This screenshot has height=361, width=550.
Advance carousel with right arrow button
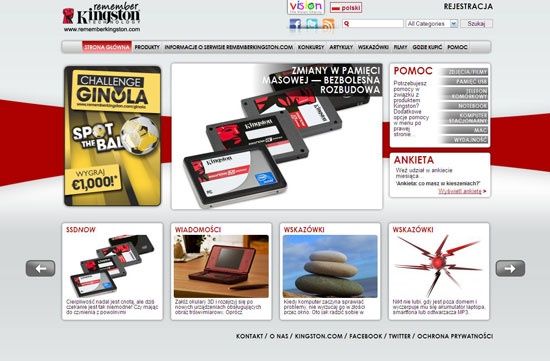[510, 268]
